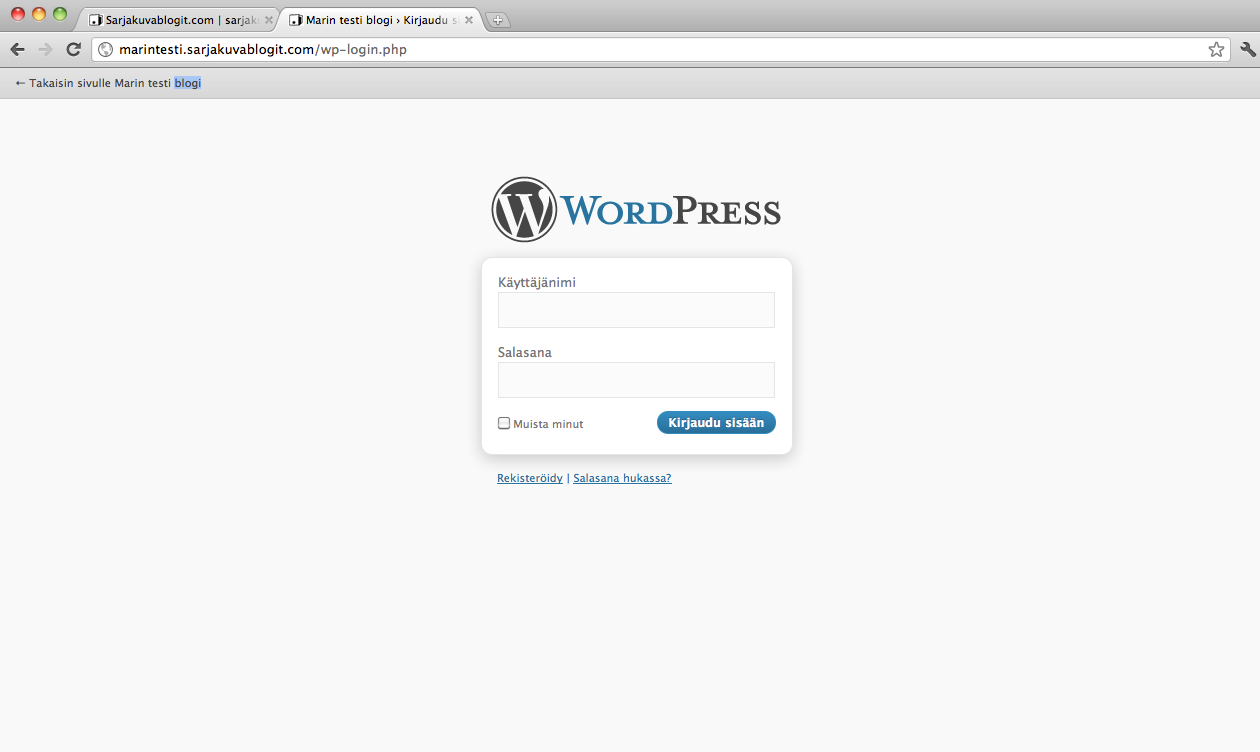
Task: Open the Chrome wrench settings menu
Action: coord(1247,49)
